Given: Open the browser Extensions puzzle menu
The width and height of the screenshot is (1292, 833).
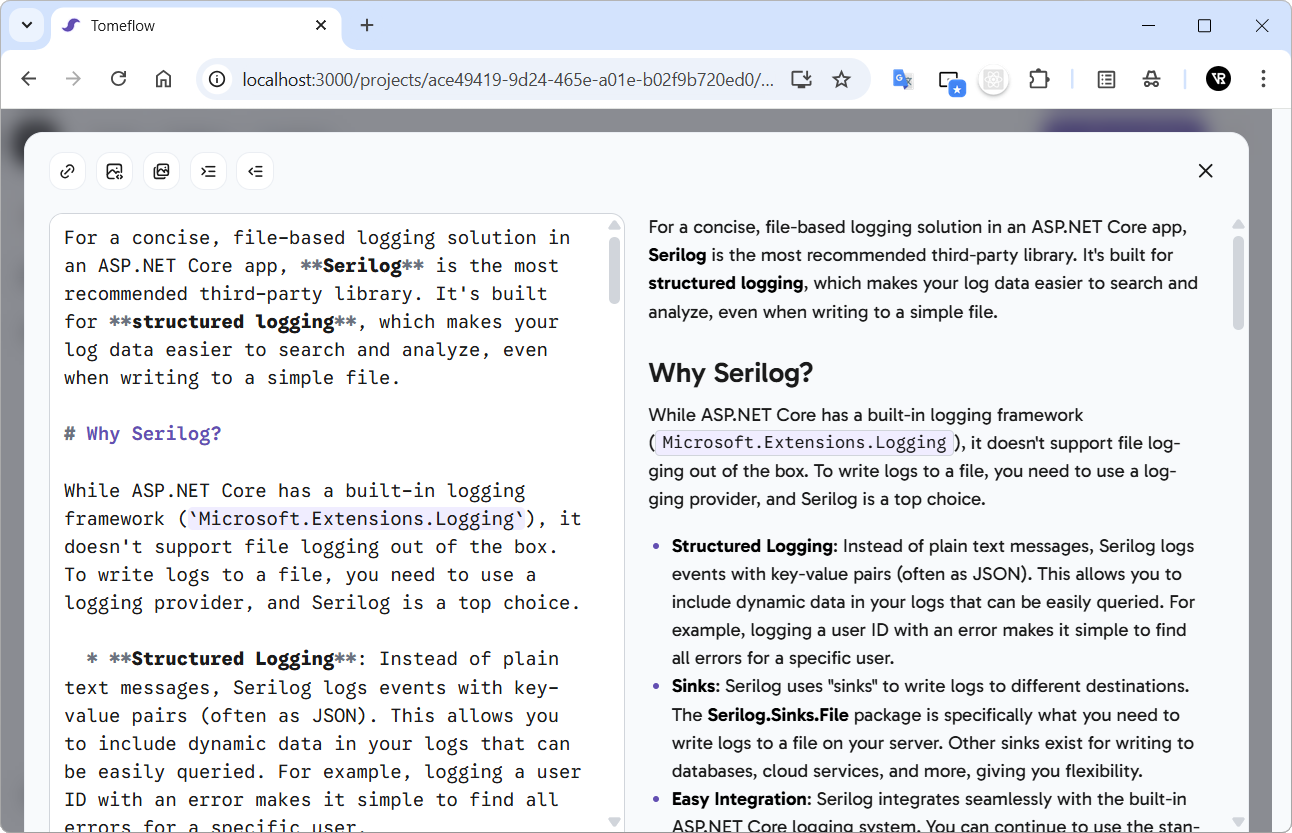Looking at the screenshot, I should point(1039,79).
